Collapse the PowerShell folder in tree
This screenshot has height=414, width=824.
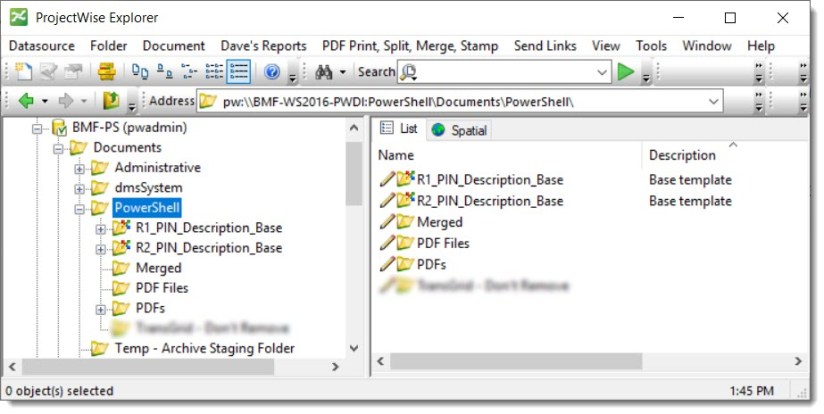click(80, 208)
